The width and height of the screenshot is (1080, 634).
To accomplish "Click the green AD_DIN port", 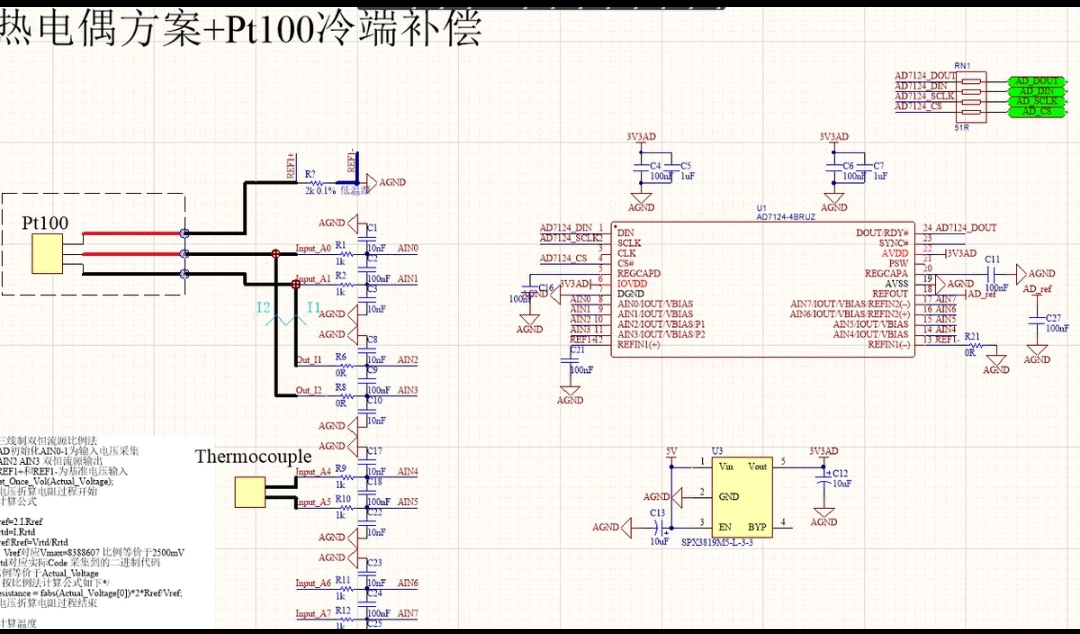I will 1037,91.
